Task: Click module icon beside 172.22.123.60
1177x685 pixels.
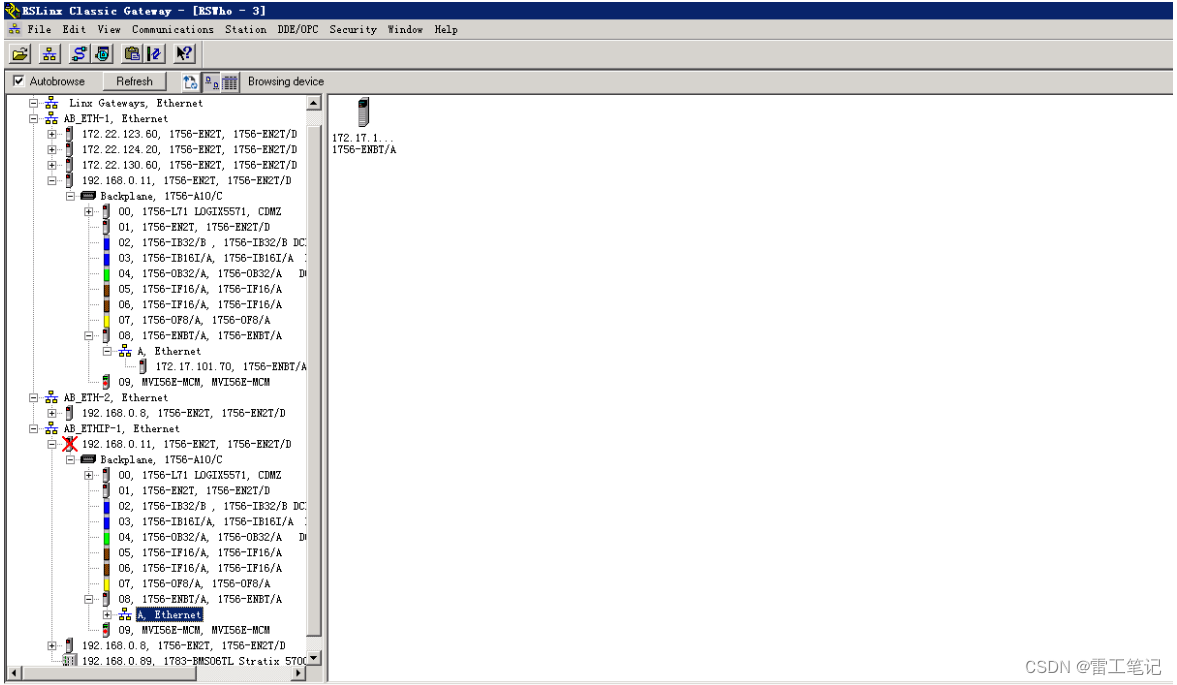Action: pyautogui.click(x=69, y=134)
